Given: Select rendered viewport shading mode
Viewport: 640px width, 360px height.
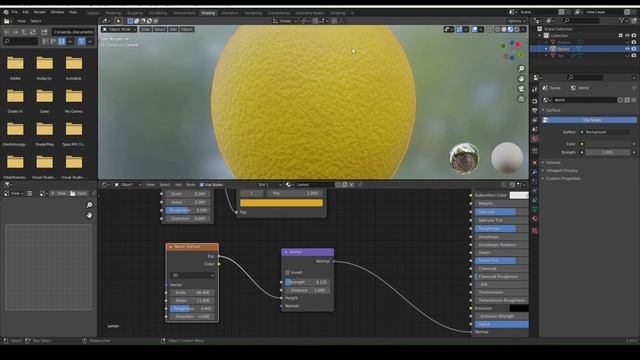Looking at the screenshot, I should tap(517, 29).
